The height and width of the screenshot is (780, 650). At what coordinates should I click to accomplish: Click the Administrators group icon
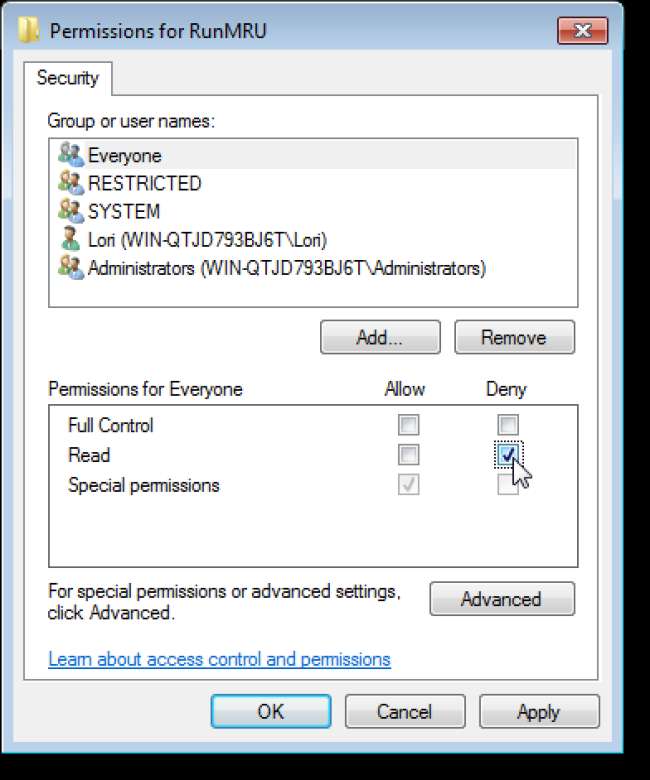click(x=70, y=267)
